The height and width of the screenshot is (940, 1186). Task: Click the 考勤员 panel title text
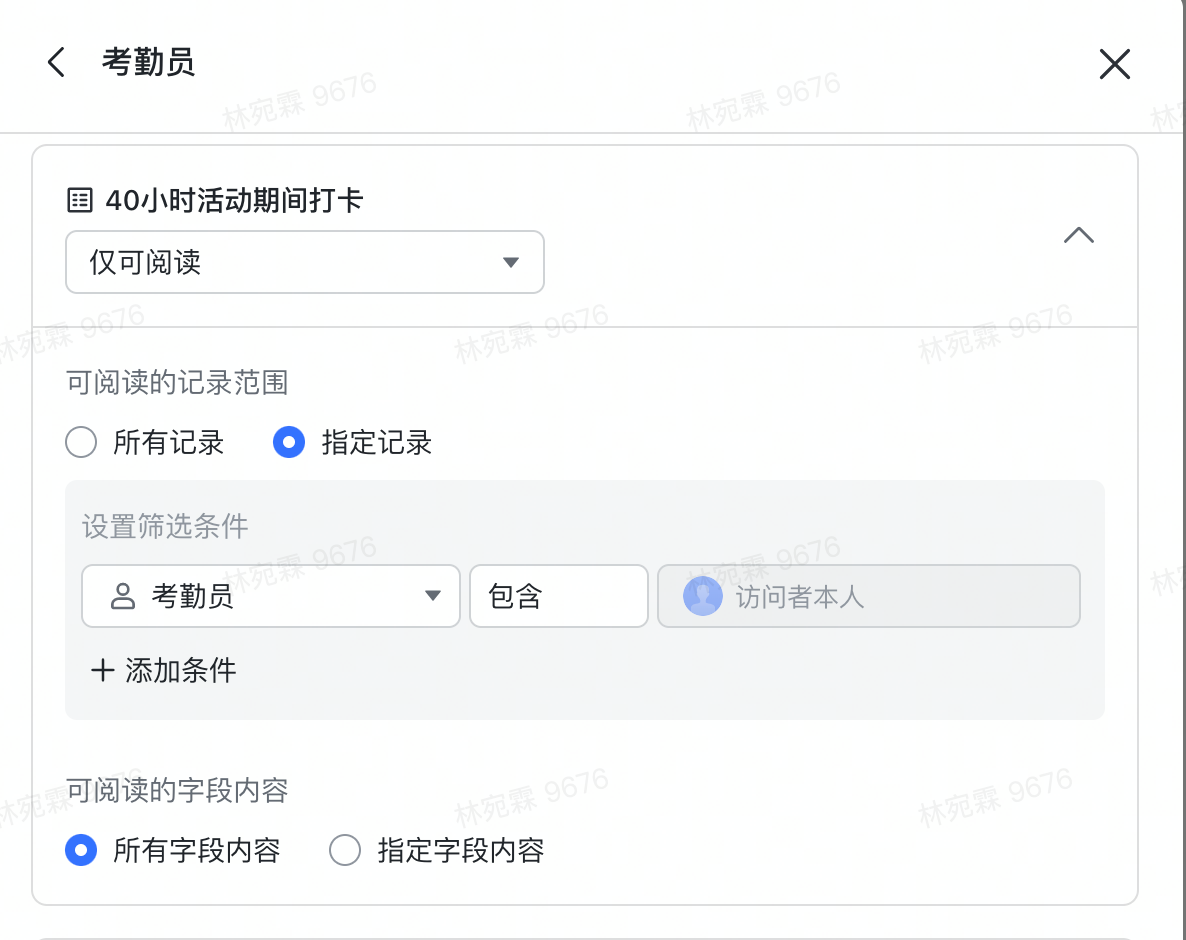148,62
